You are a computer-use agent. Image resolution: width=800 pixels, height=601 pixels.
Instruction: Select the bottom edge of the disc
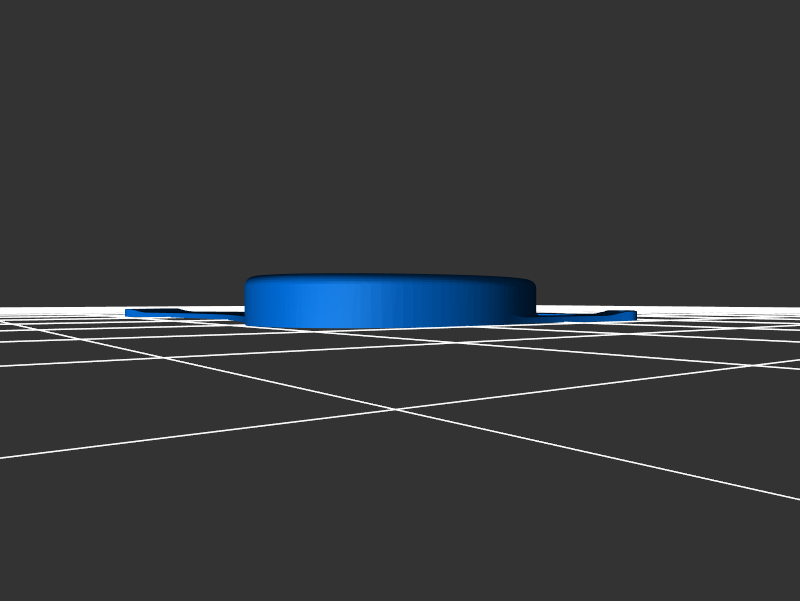click(x=390, y=327)
